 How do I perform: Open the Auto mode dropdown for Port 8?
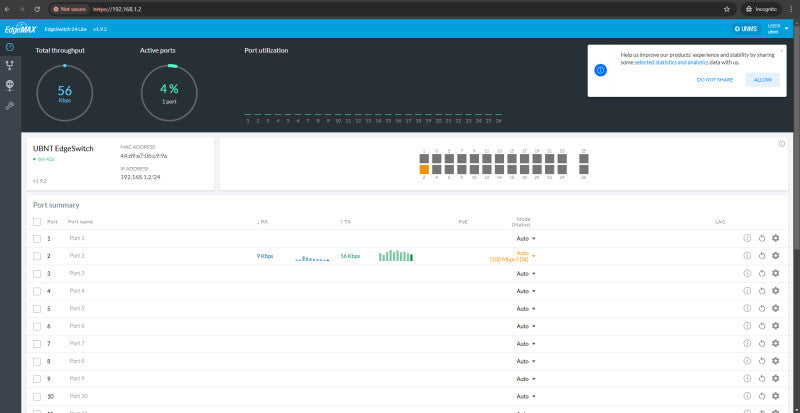526,361
